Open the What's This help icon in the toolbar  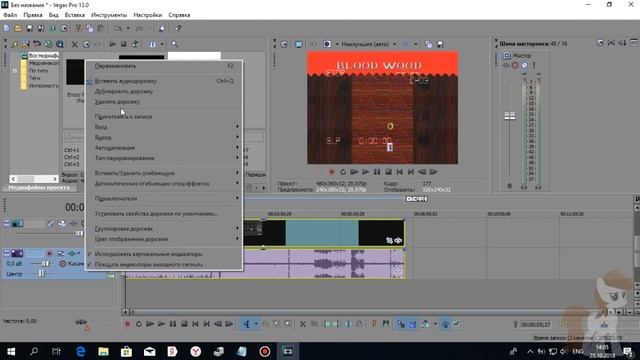click(x=178, y=28)
